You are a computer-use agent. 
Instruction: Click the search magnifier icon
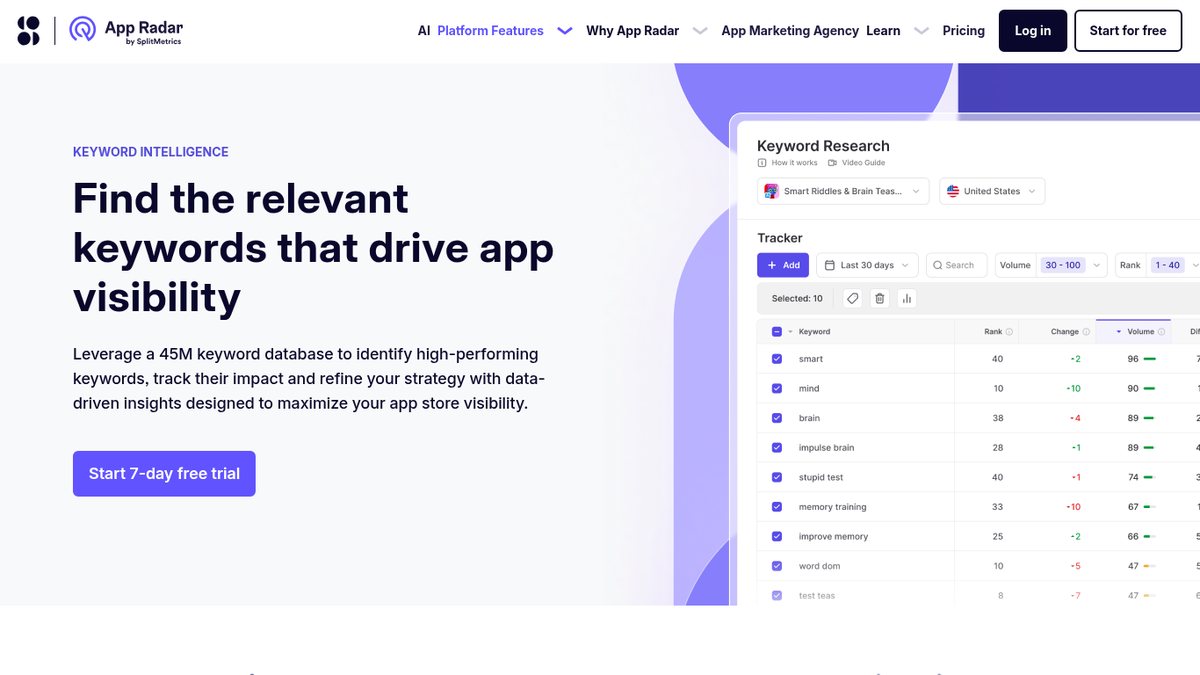click(x=937, y=265)
